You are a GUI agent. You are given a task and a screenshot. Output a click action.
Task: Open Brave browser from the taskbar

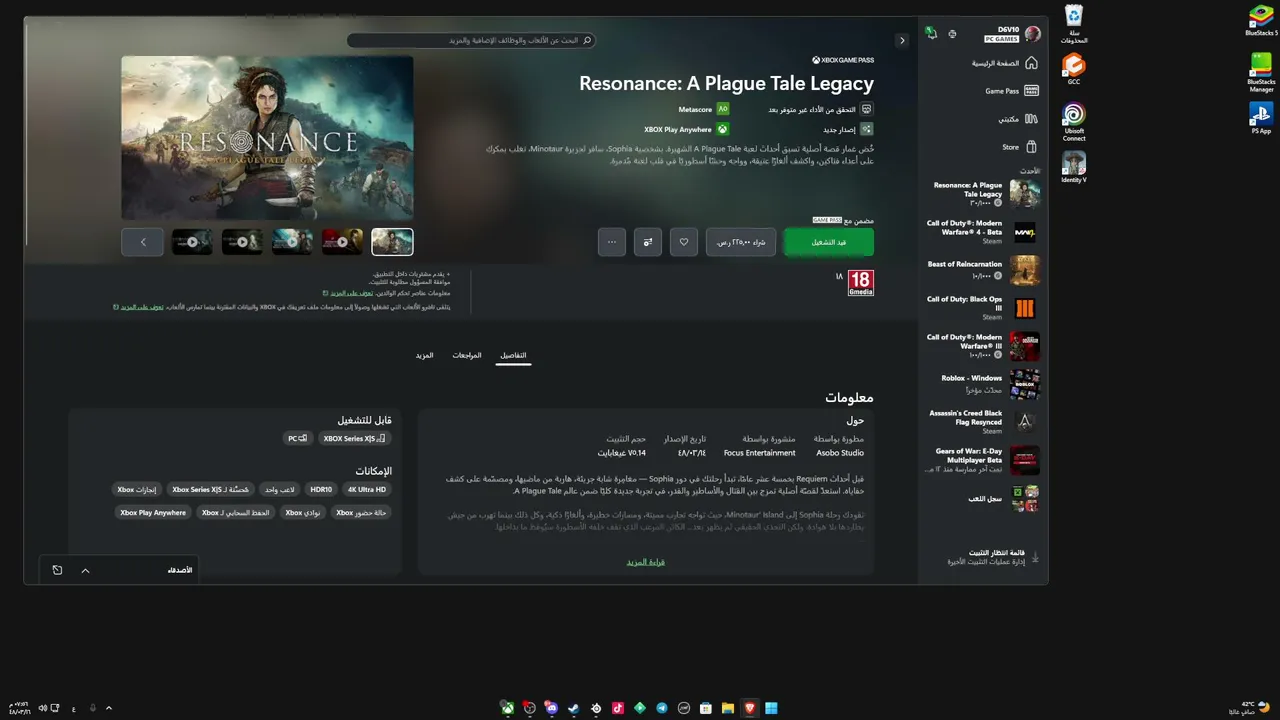[750, 708]
